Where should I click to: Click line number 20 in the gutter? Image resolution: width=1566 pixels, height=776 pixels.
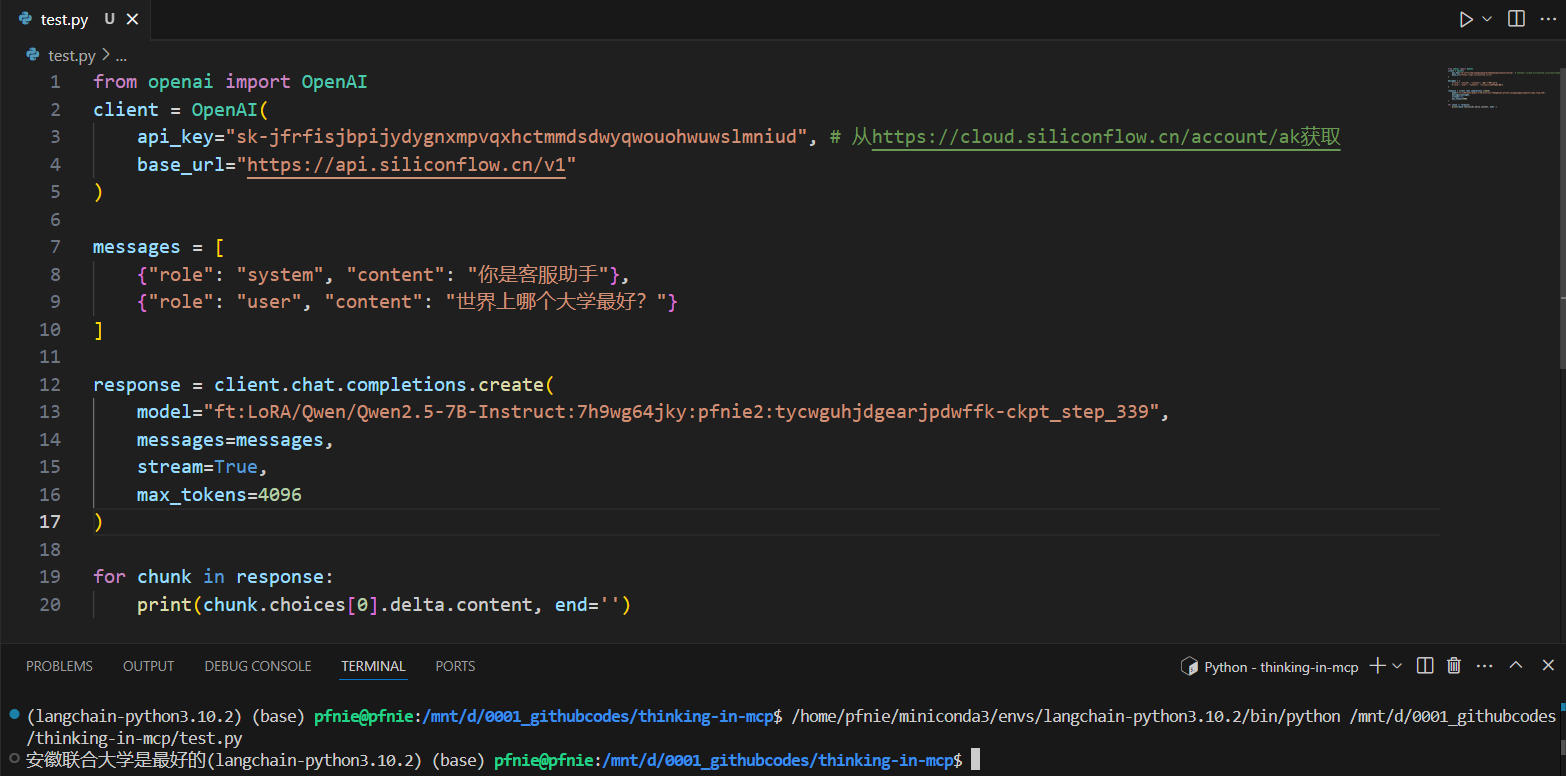pos(50,605)
